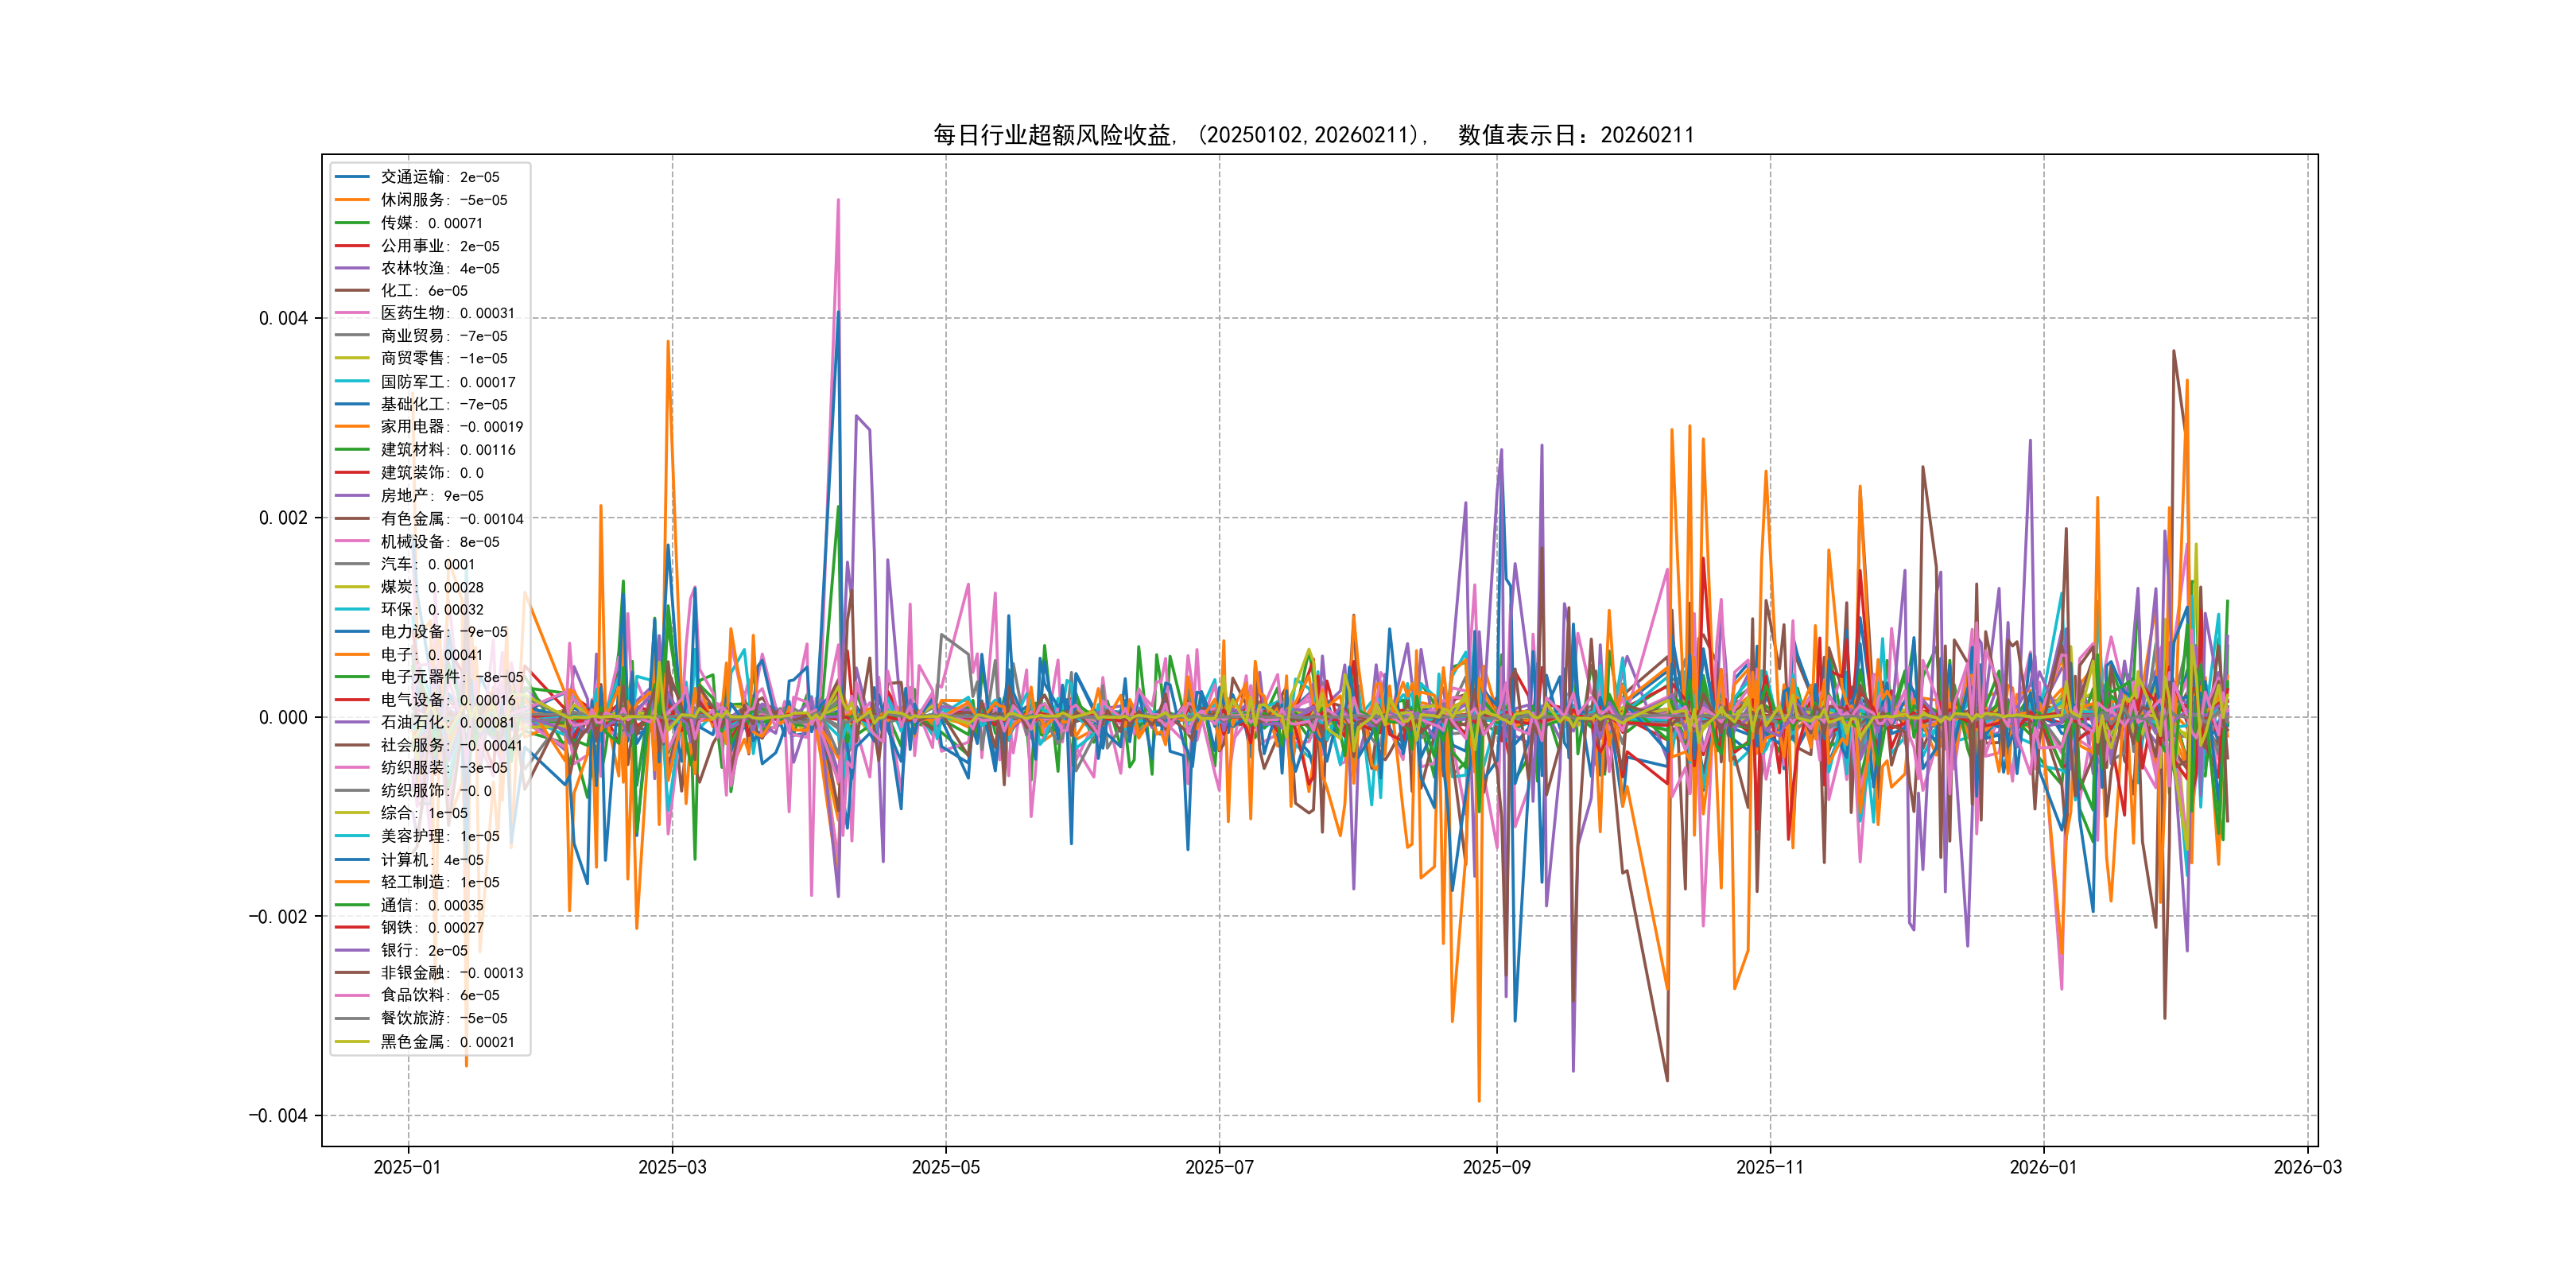
Task: Click the 交通运输 legend line swatch
Action: (x=352, y=177)
